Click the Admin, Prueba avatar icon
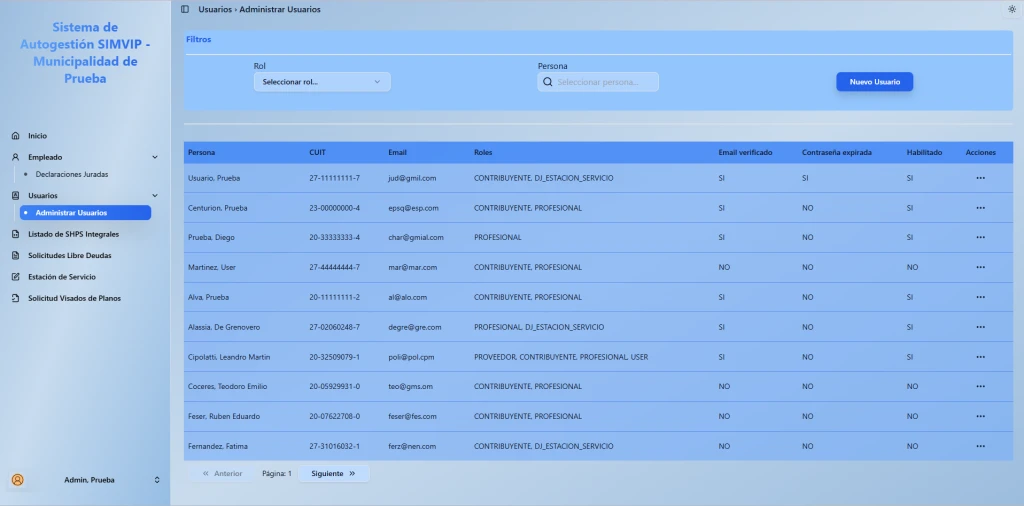1024x506 pixels. tap(18, 480)
